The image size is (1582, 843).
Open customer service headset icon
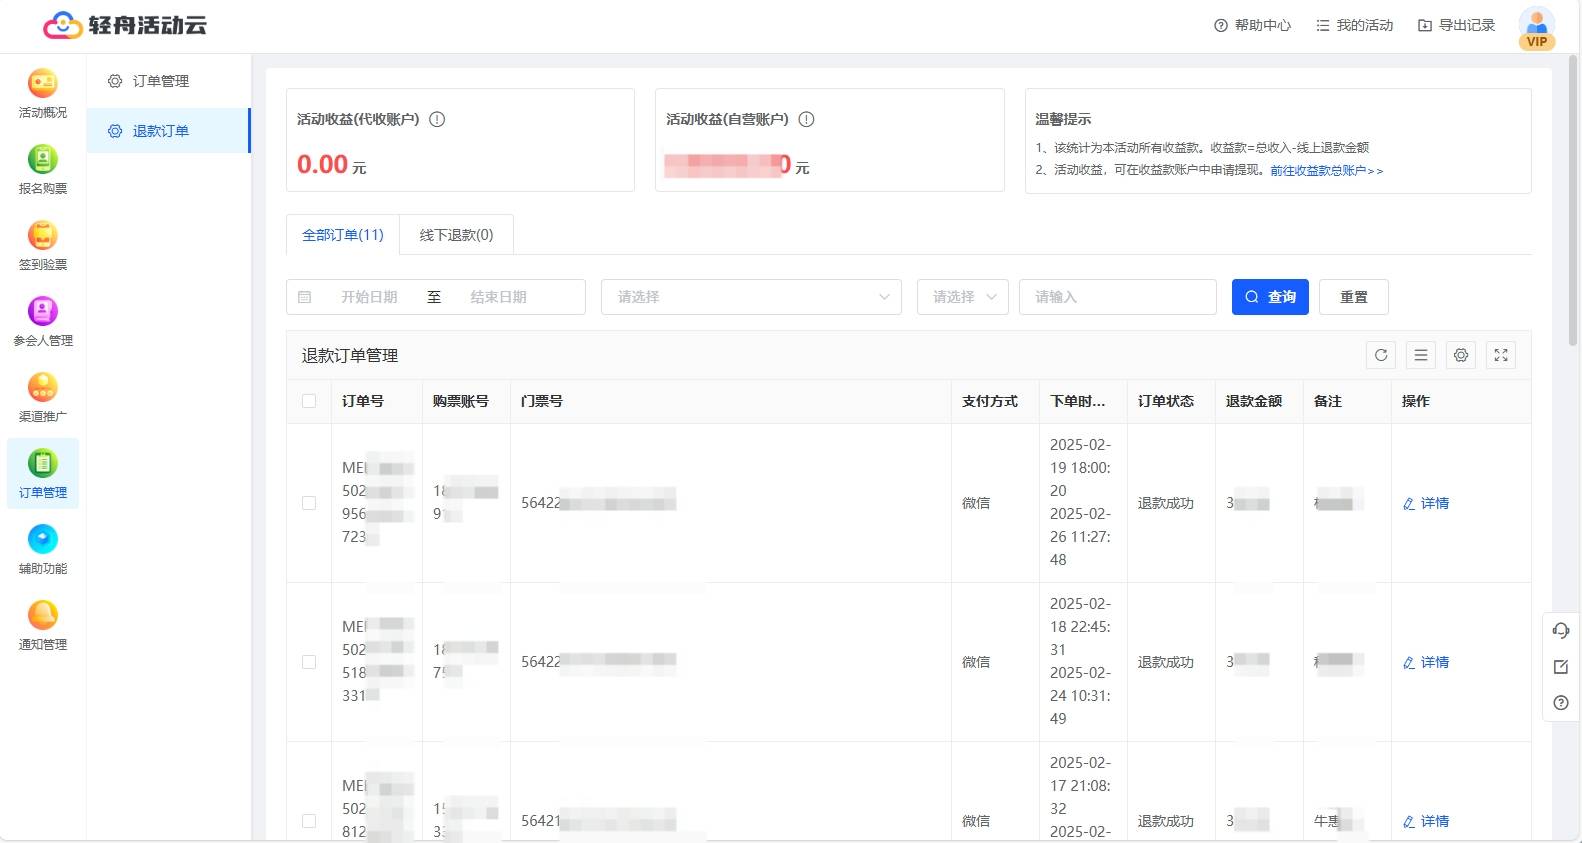1561,630
